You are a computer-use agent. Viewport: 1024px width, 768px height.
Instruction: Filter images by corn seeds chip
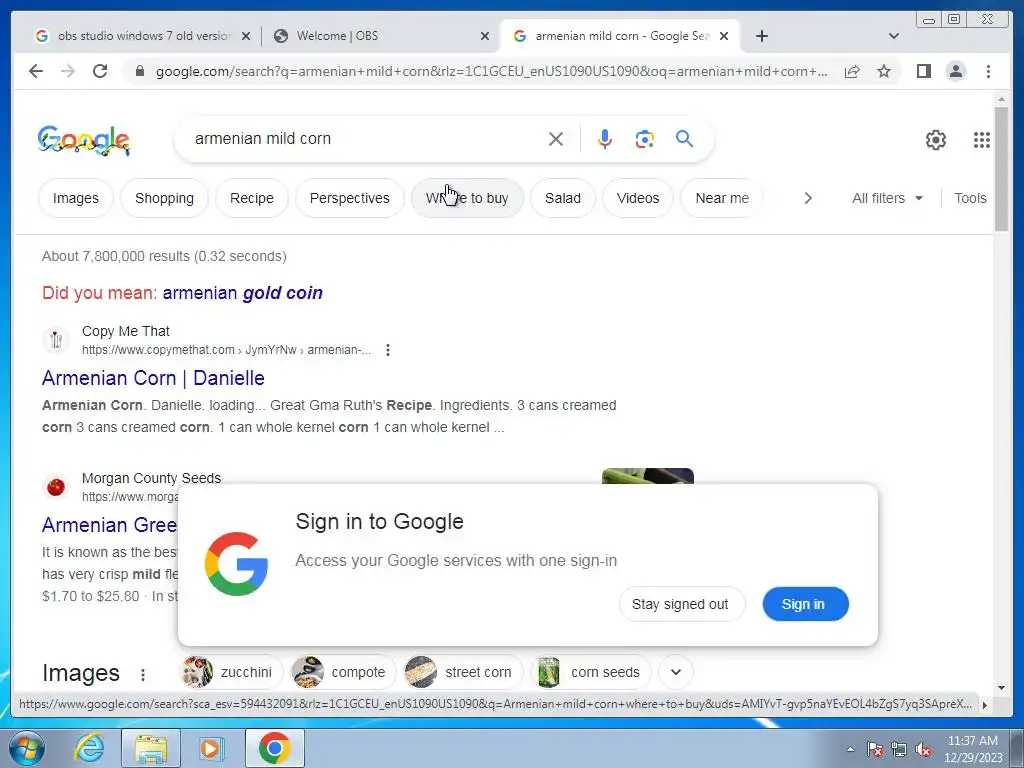click(x=590, y=672)
